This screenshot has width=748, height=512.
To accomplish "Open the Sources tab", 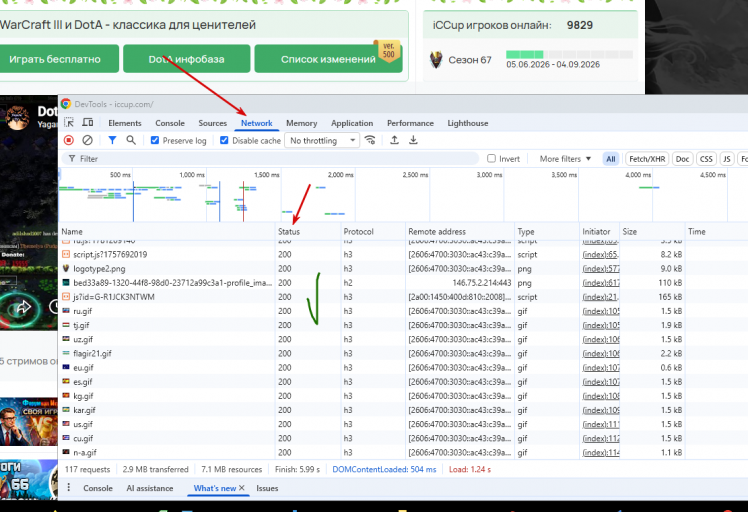I will [x=213, y=123].
